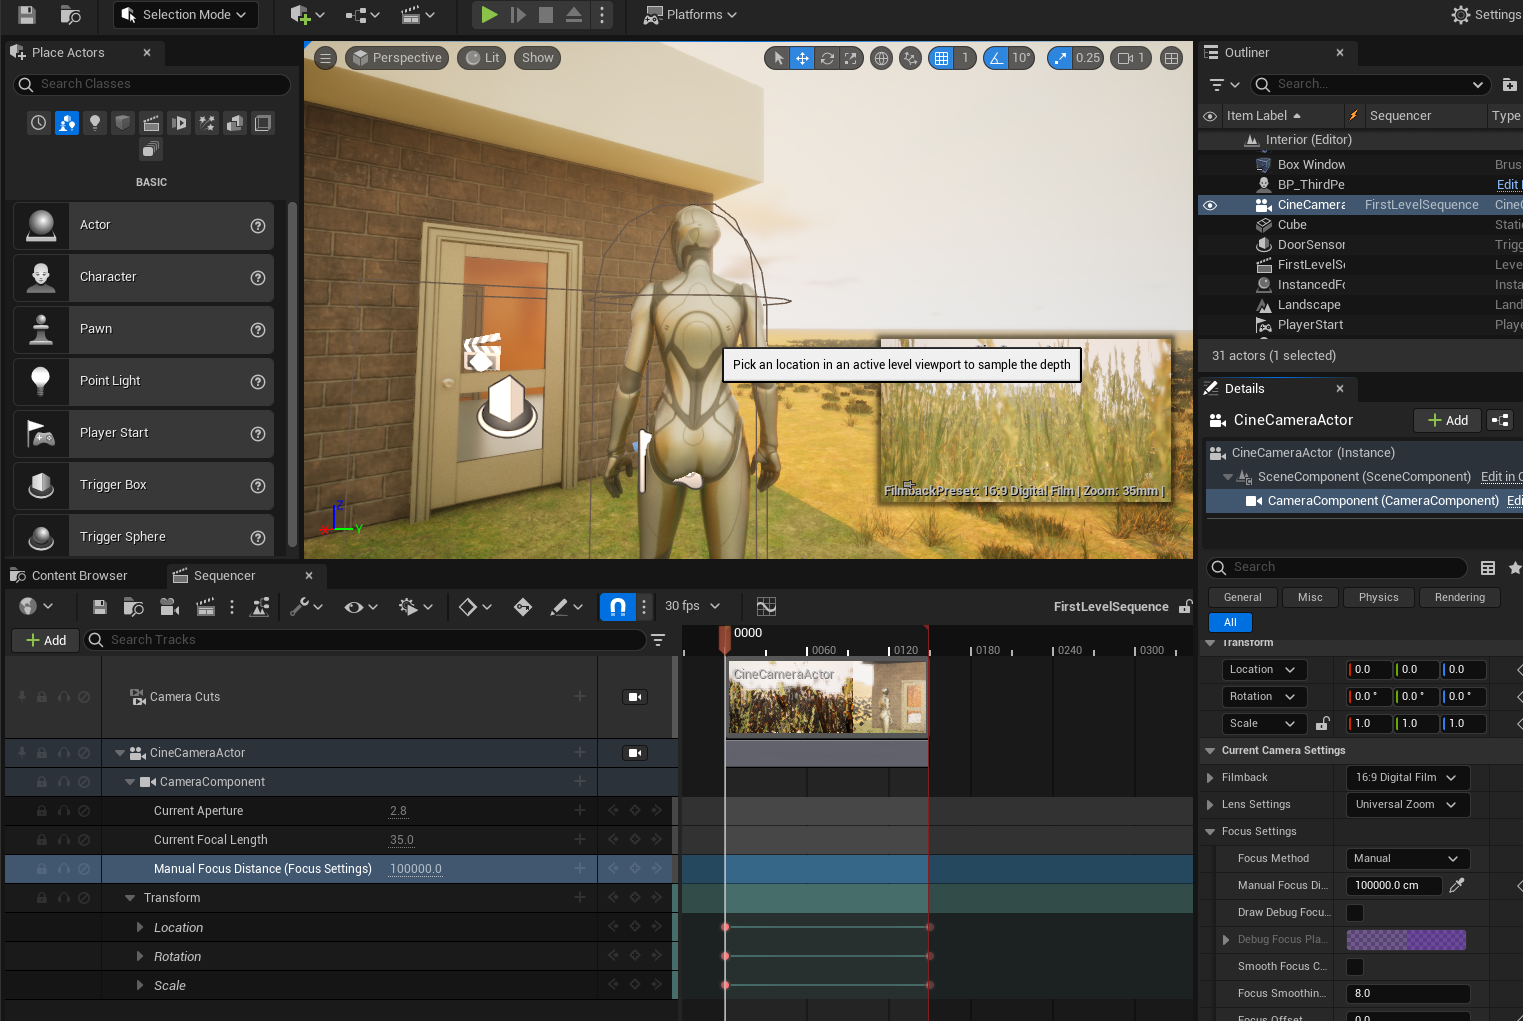The height and width of the screenshot is (1021, 1523).
Task: Click the Add component button in Details
Action: click(1447, 421)
